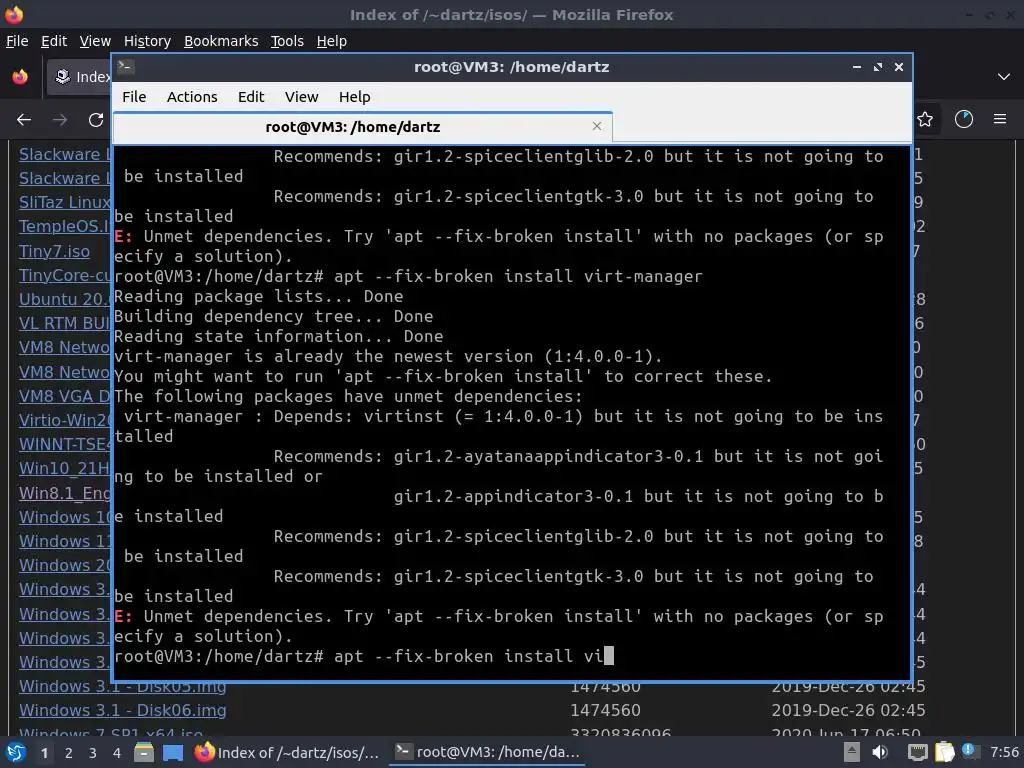Open the Win10_21H link
This screenshot has width=1024, height=768.
[65, 468]
